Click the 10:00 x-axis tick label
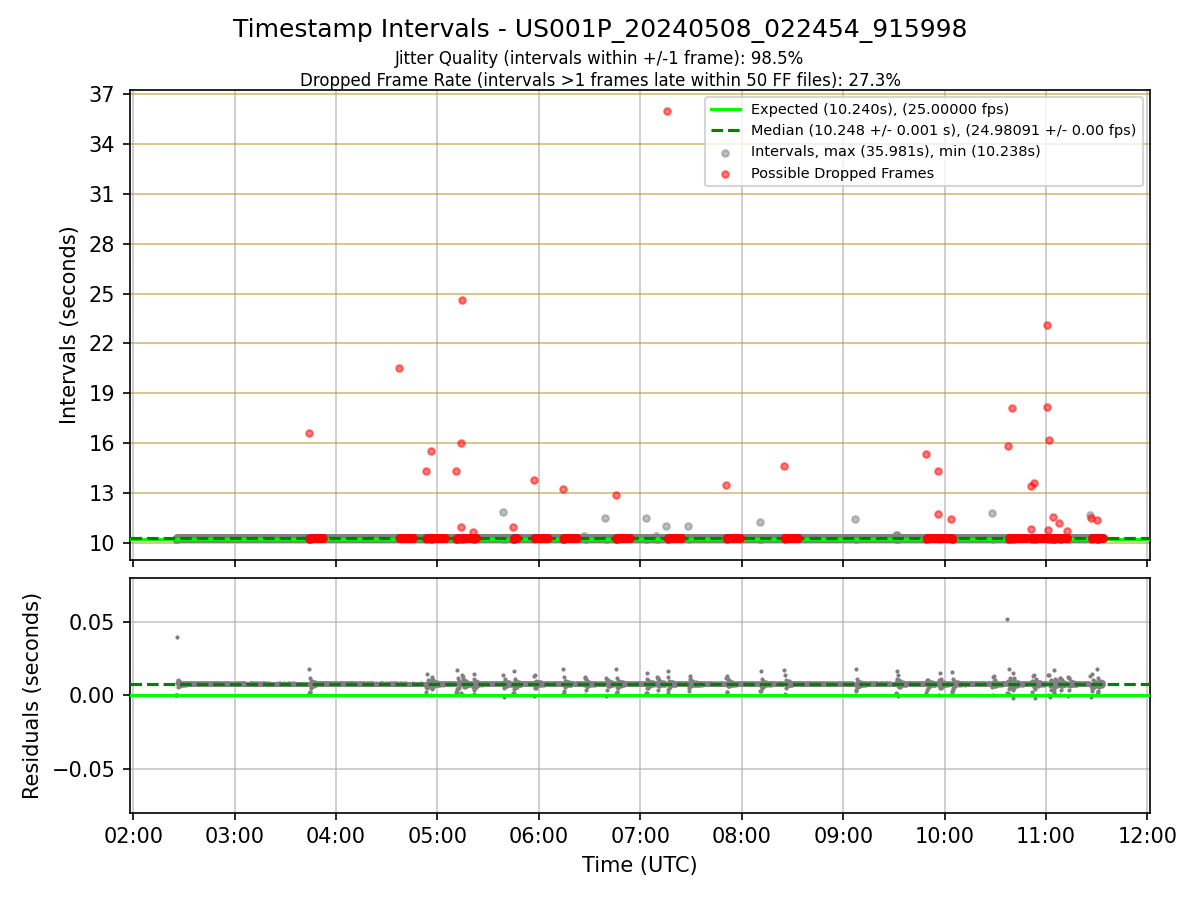 [945, 835]
